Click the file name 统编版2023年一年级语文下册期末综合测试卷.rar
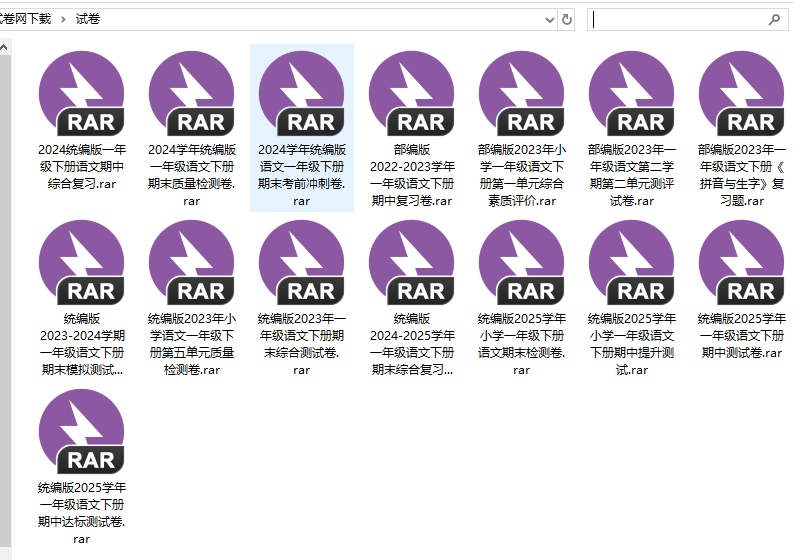This screenshot has width=794, height=560. pyautogui.click(x=302, y=344)
